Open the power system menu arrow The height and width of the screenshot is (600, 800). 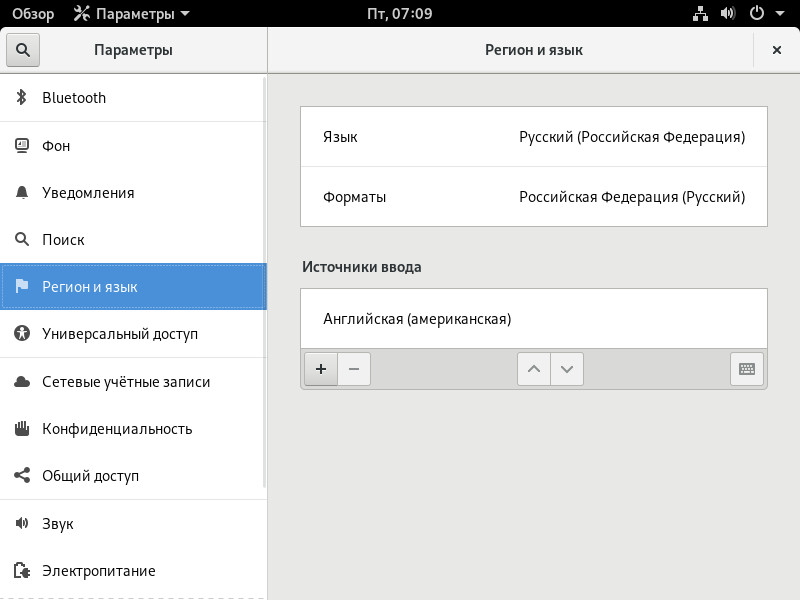[780, 13]
